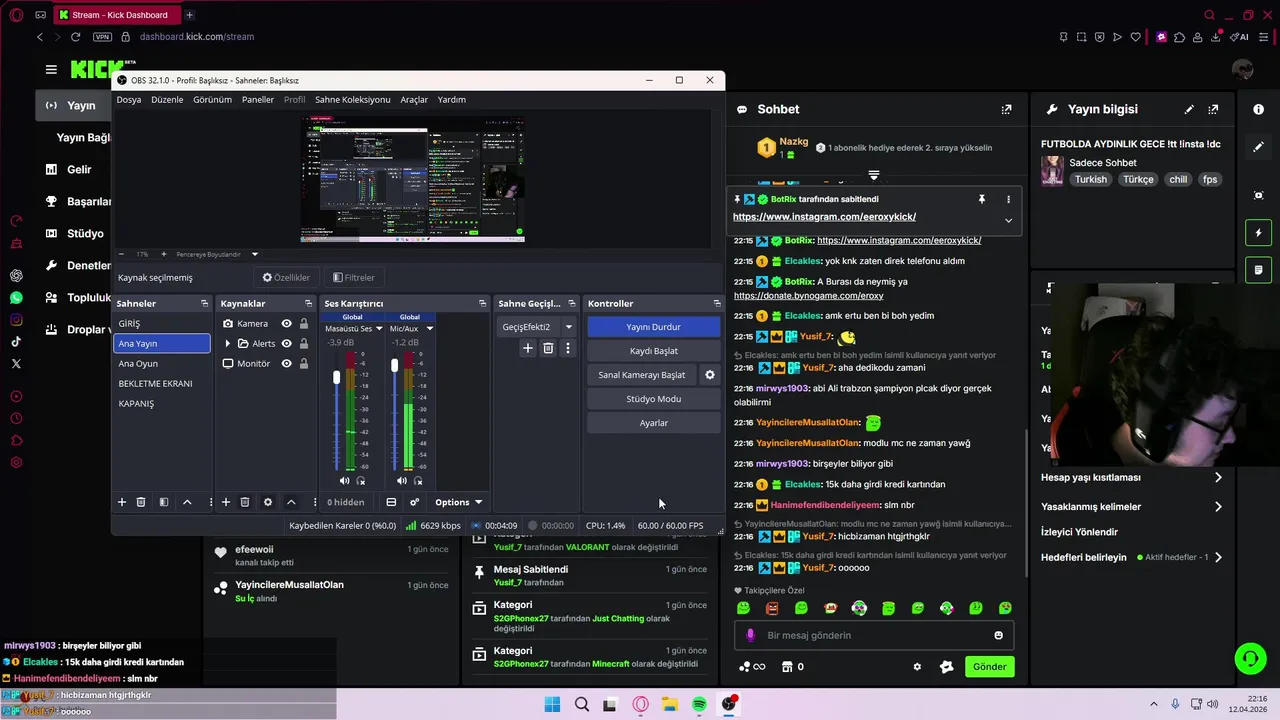Open Düzenle menu in OBS
Image resolution: width=1280 pixels, height=720 pixels.
coord(167,99)
